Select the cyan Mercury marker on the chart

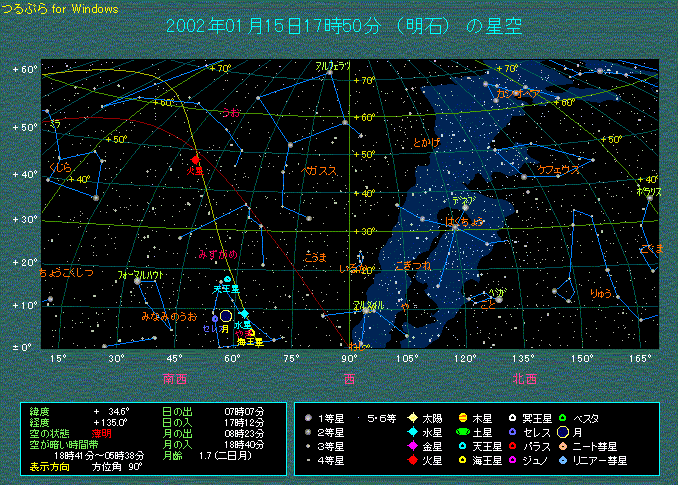coord(244,314)
